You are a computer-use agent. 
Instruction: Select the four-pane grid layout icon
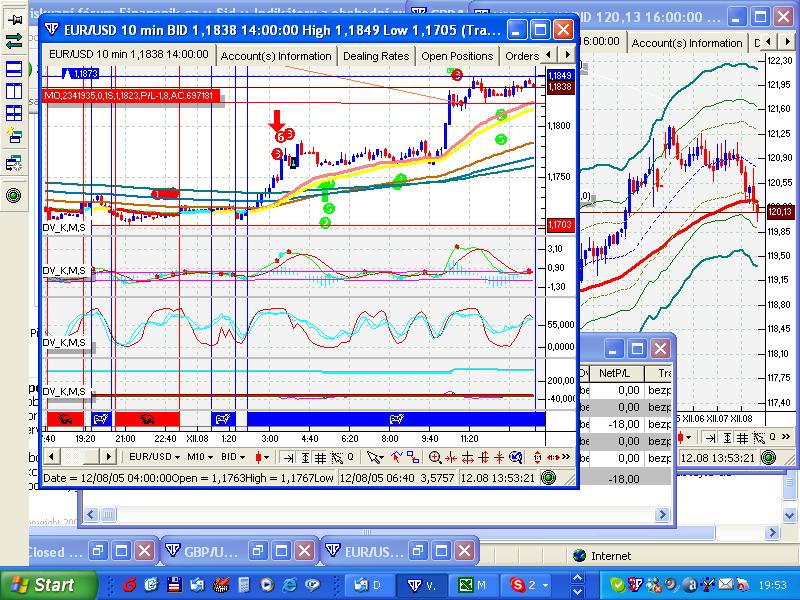tap(14, 113)
